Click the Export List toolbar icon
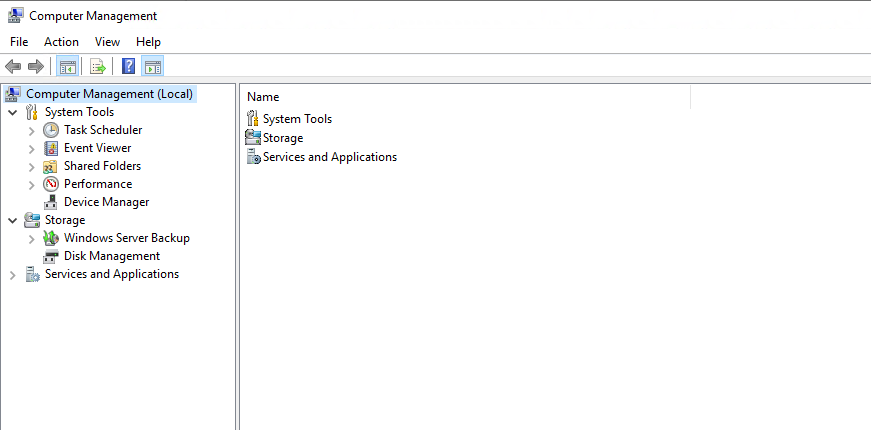Viewport: 871px width, 430px height. 98,67
